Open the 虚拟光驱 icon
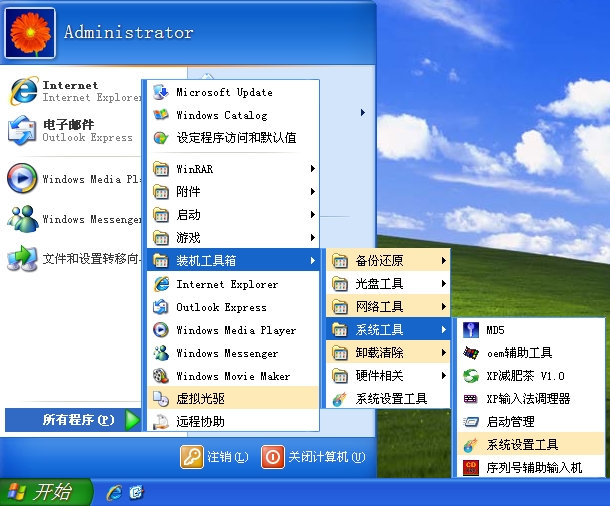 click(161, 399)
